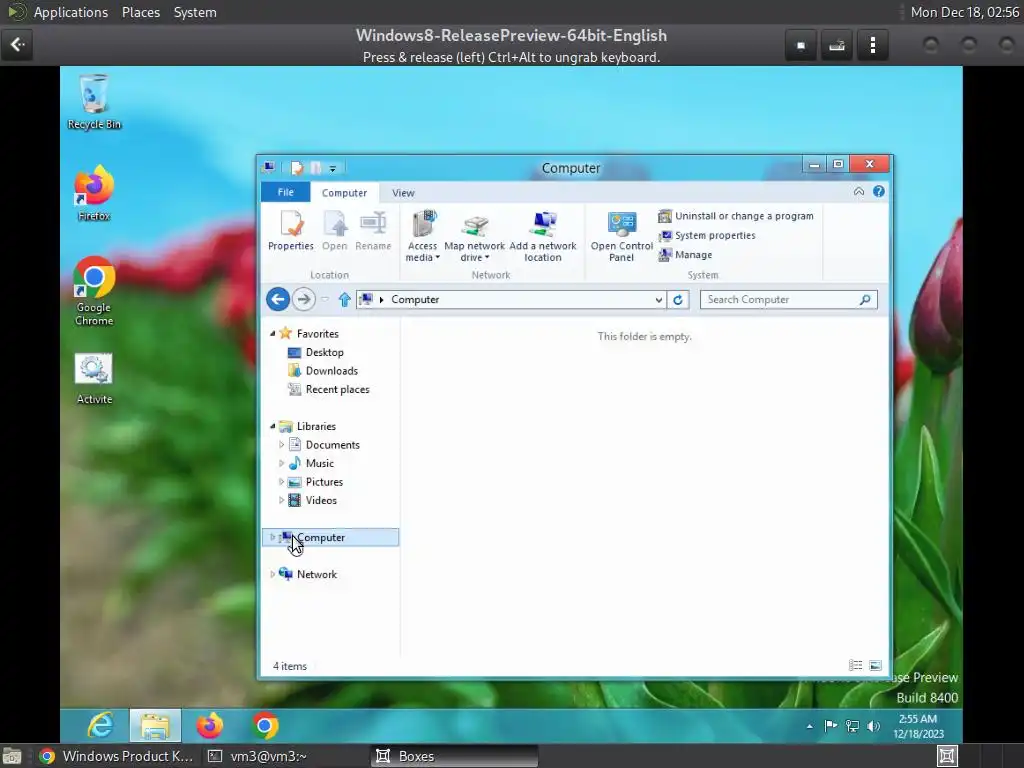Switch to Large icons view icon
Screen dimensions: 1024x768
(x=875, y=665)
